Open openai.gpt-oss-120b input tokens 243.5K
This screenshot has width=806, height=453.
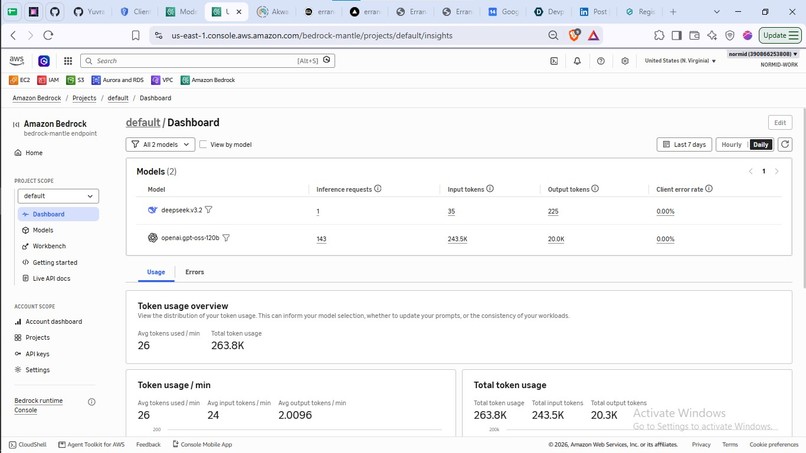pos(457,239)
